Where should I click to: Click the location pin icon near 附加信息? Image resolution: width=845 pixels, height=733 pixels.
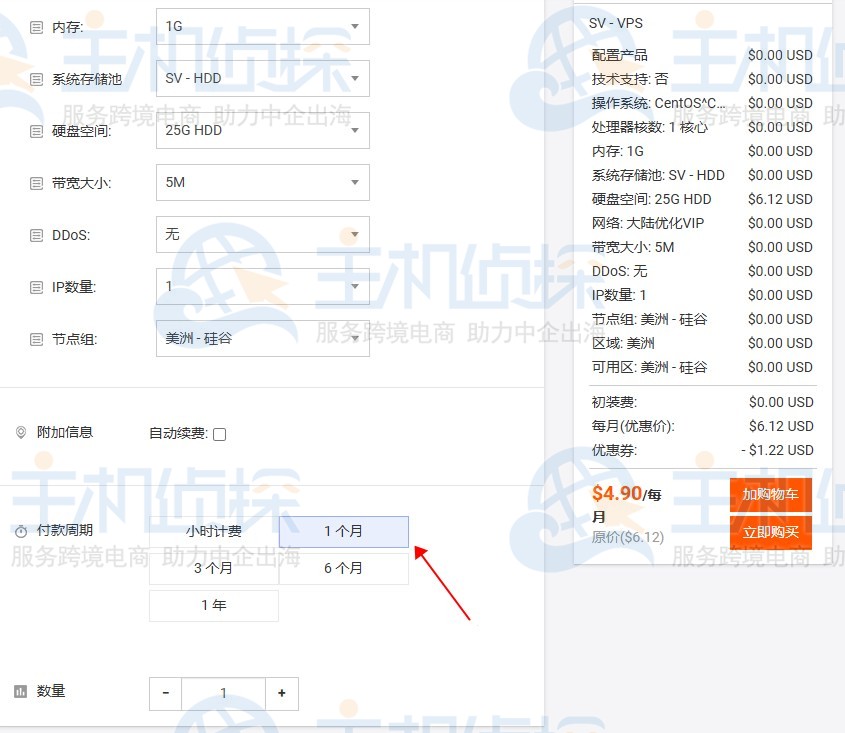coord(22,434)
